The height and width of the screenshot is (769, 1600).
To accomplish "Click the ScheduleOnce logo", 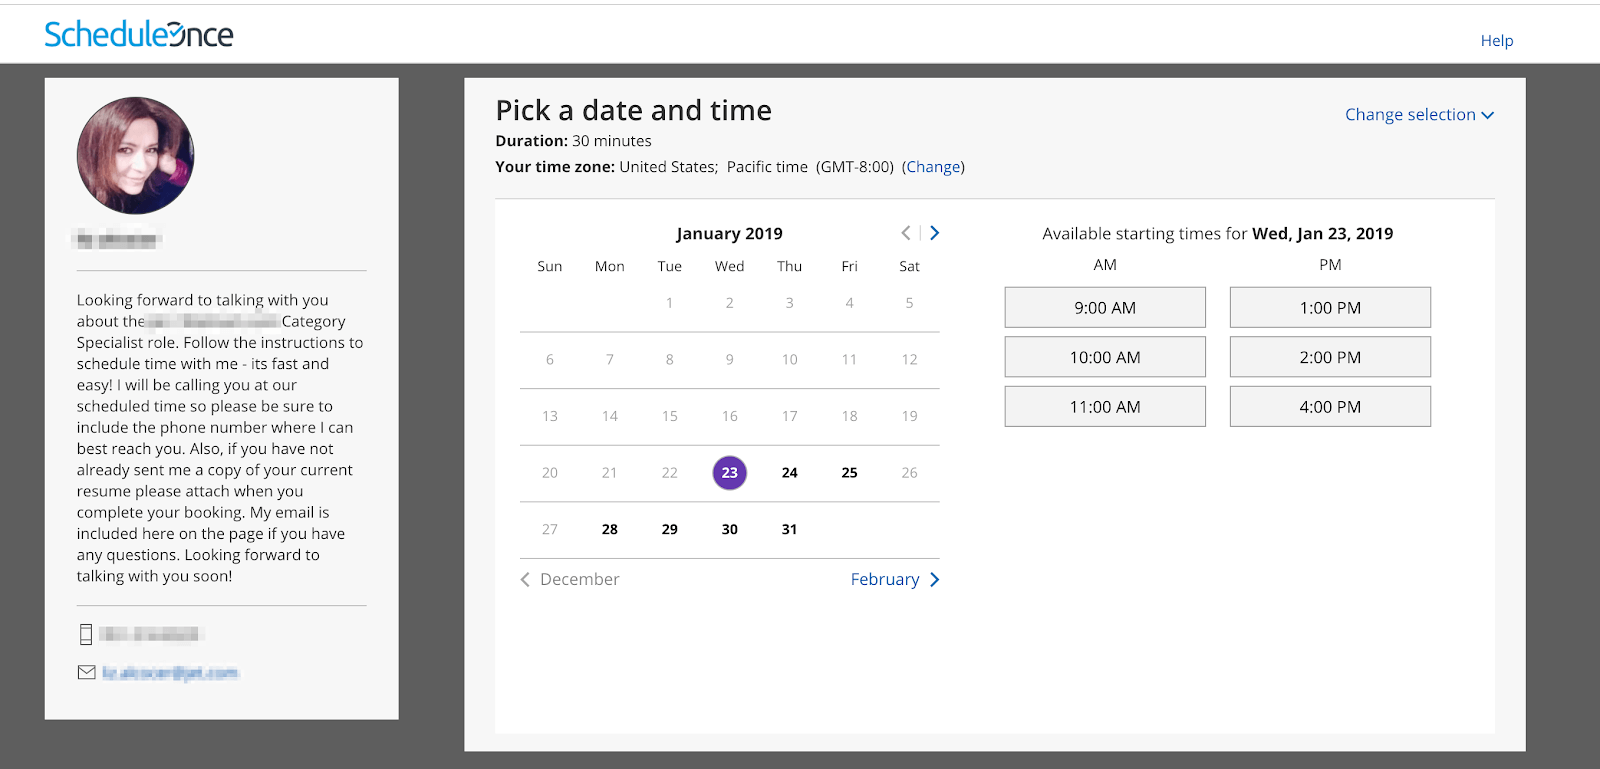I will (139, 35).
